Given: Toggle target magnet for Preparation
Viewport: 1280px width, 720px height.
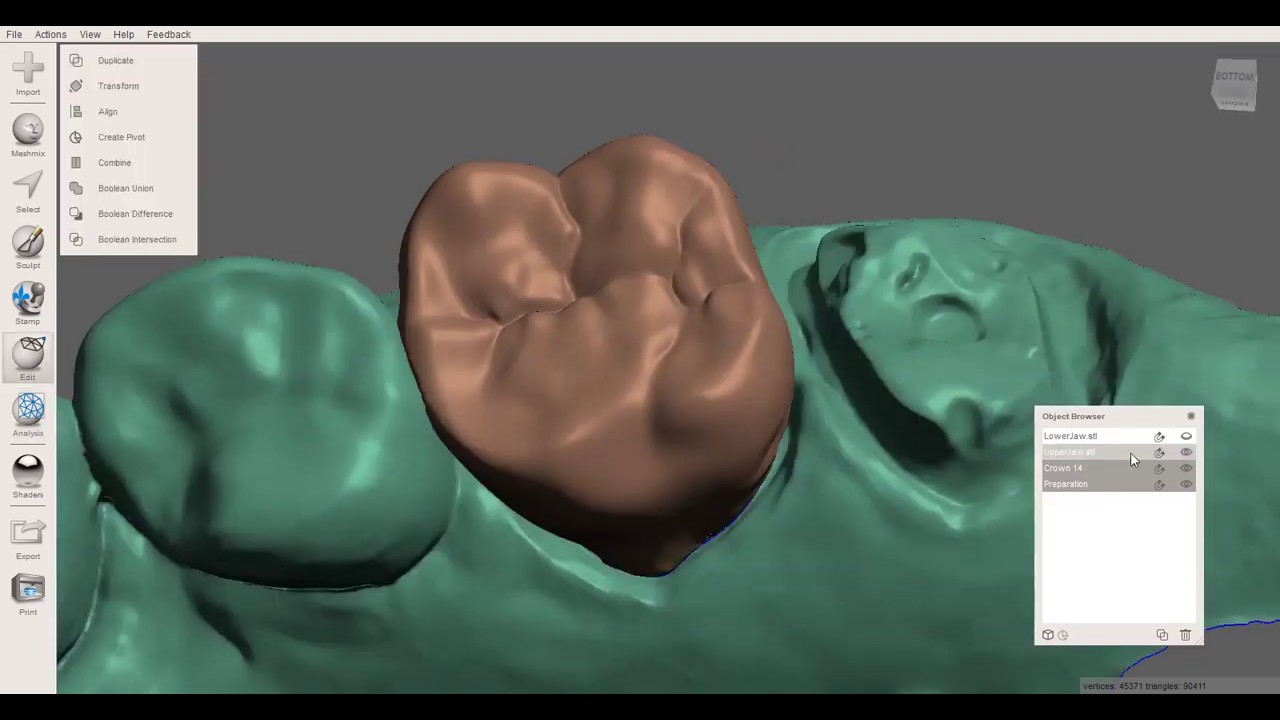Looking at the screenshot, I should coord(1159,484).
